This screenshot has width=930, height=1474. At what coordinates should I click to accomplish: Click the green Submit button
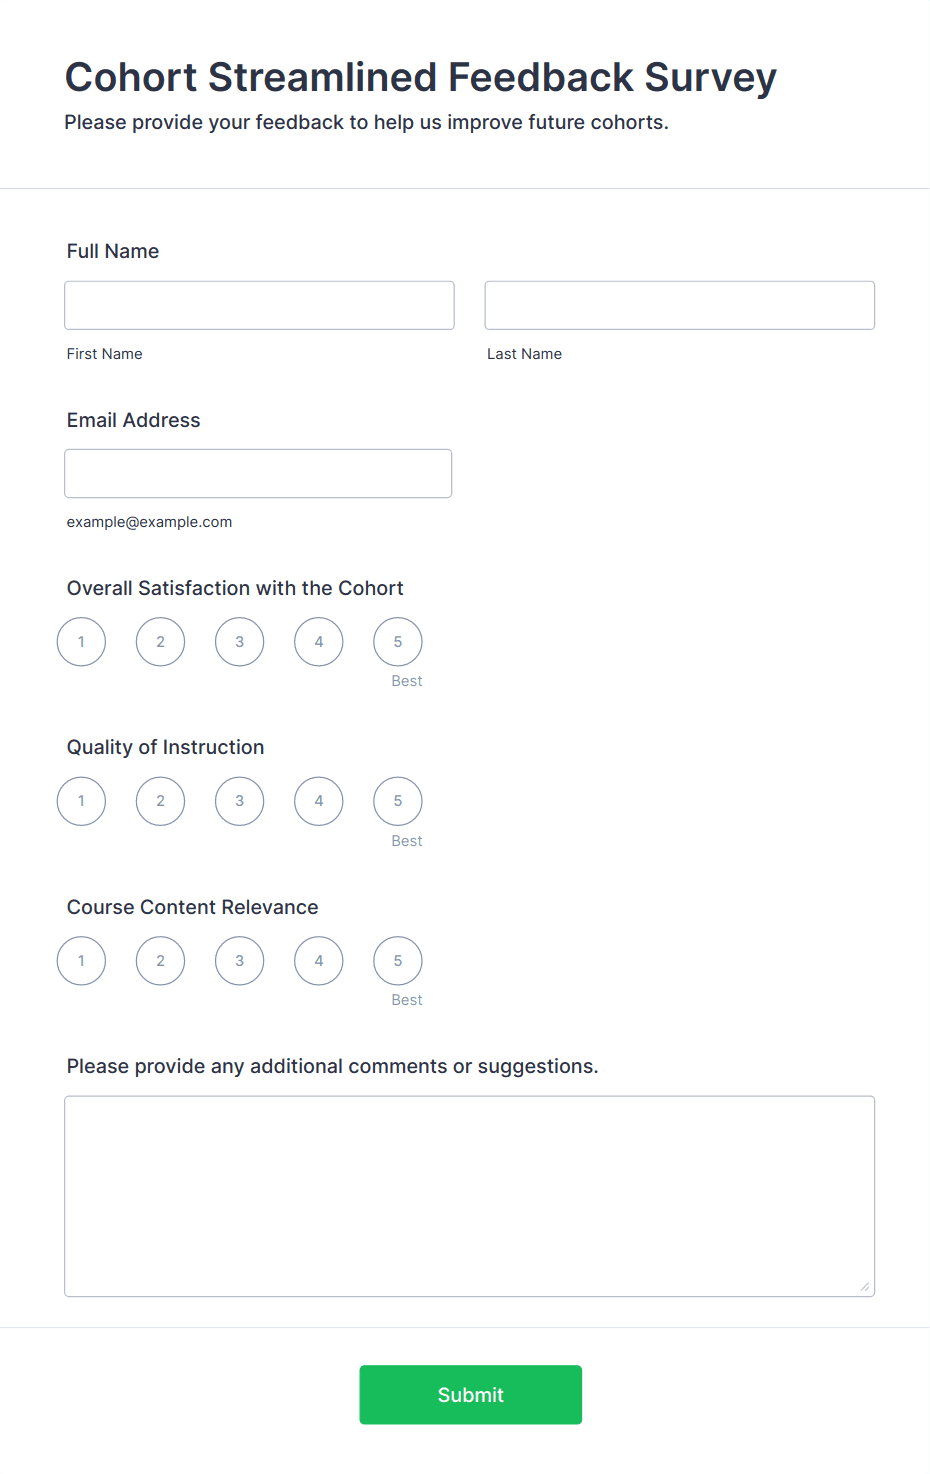470,1394
